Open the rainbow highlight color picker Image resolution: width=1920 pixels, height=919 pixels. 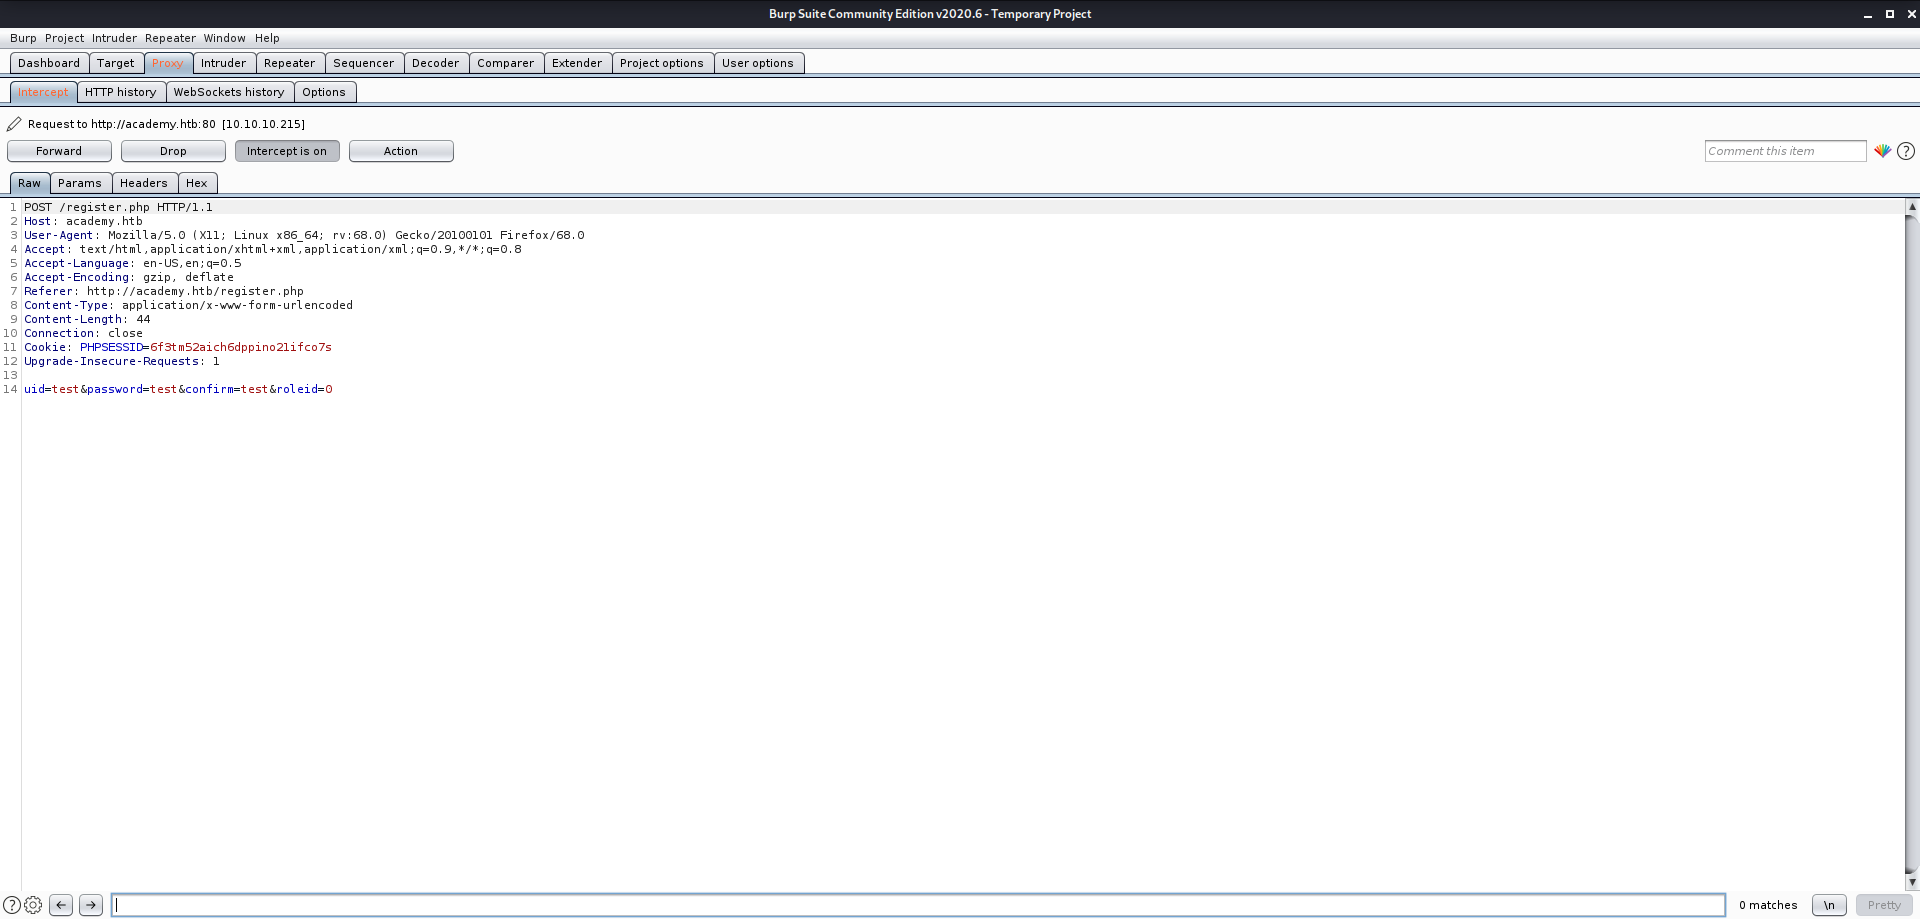pyautogui.click(x=1882, y=151)
